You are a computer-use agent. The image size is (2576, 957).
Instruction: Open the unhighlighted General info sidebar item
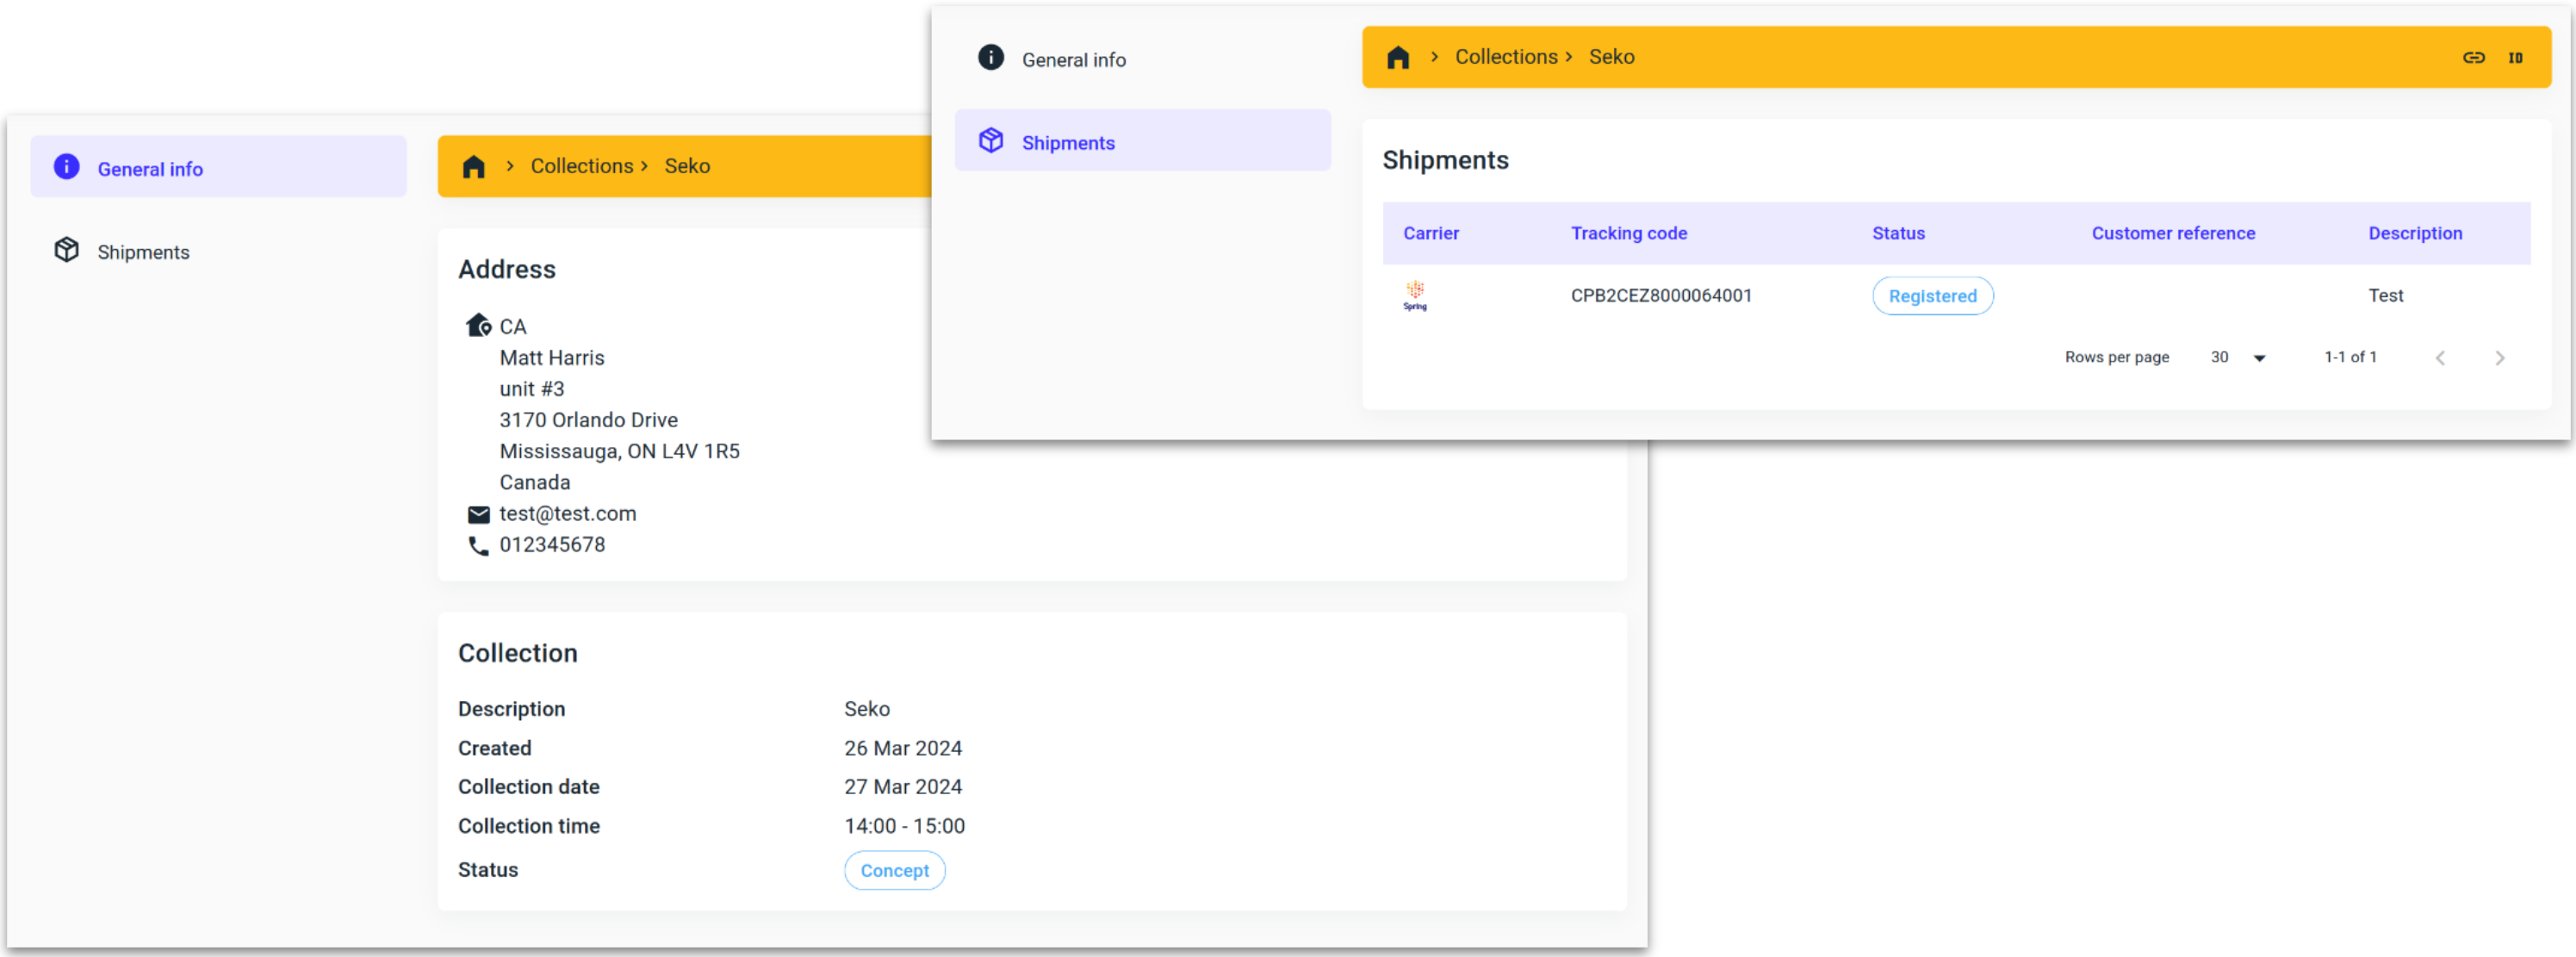coord(1073,60)
